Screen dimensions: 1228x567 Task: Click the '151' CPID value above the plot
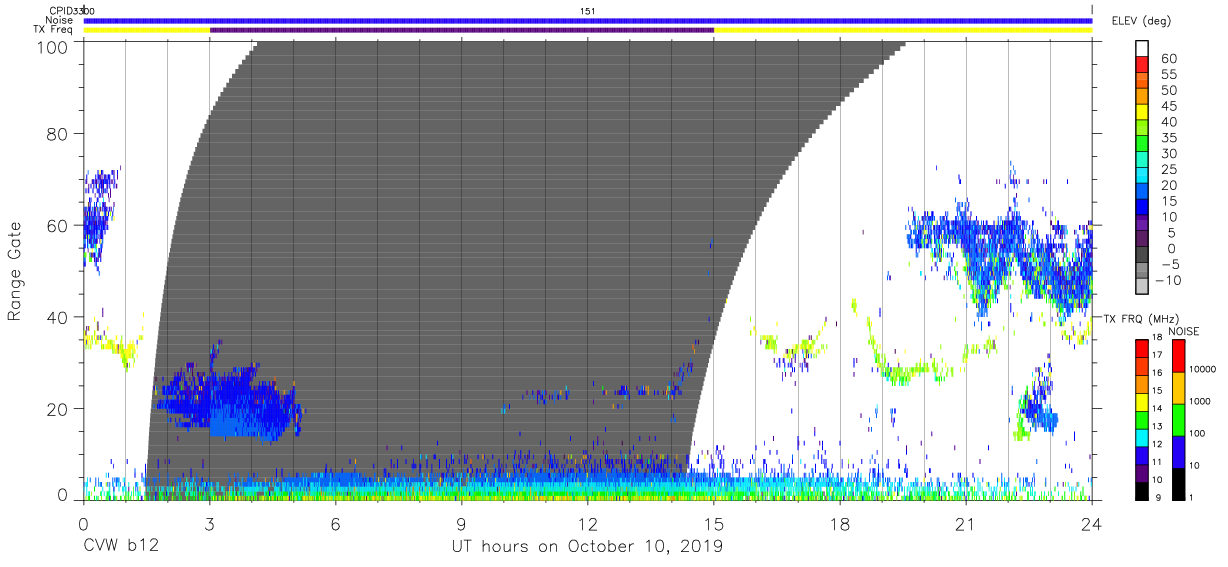(588, 10)
